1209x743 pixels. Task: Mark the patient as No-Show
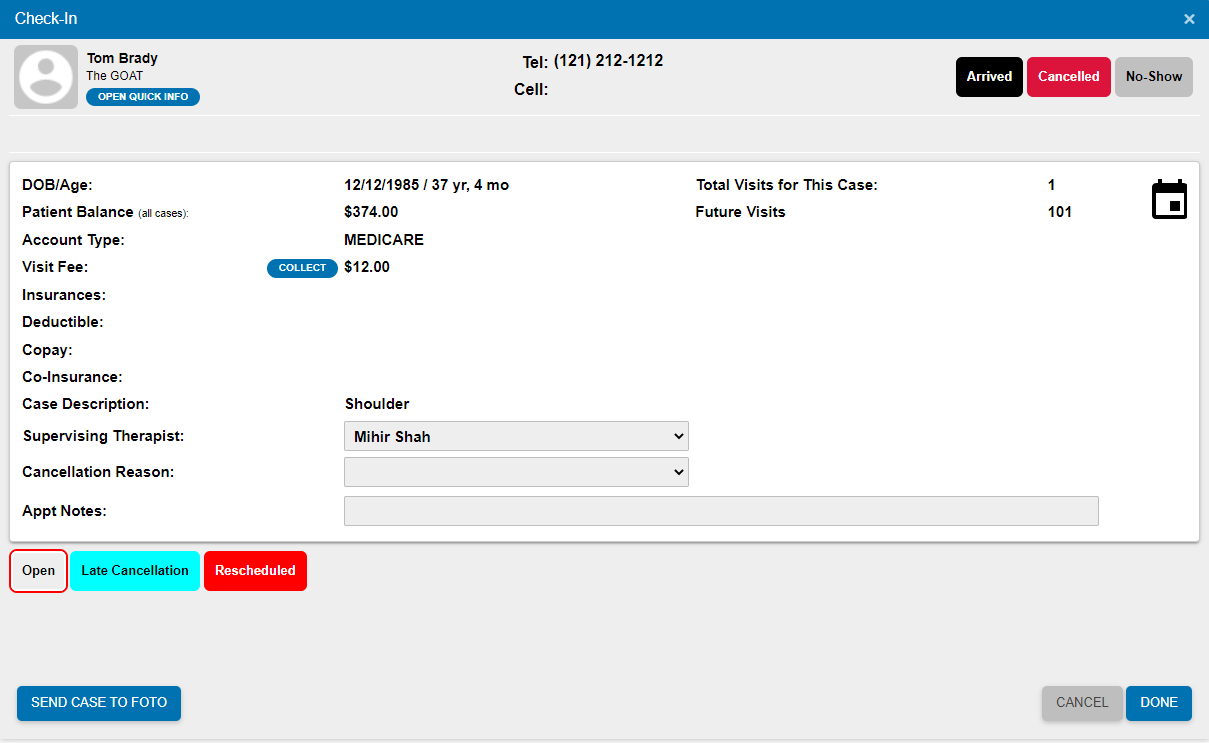coord(1153,76)
